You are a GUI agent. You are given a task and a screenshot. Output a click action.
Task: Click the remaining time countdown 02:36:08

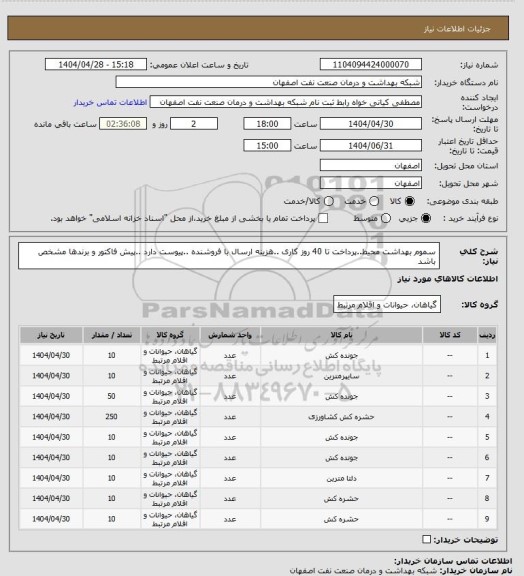click(123, 124)
